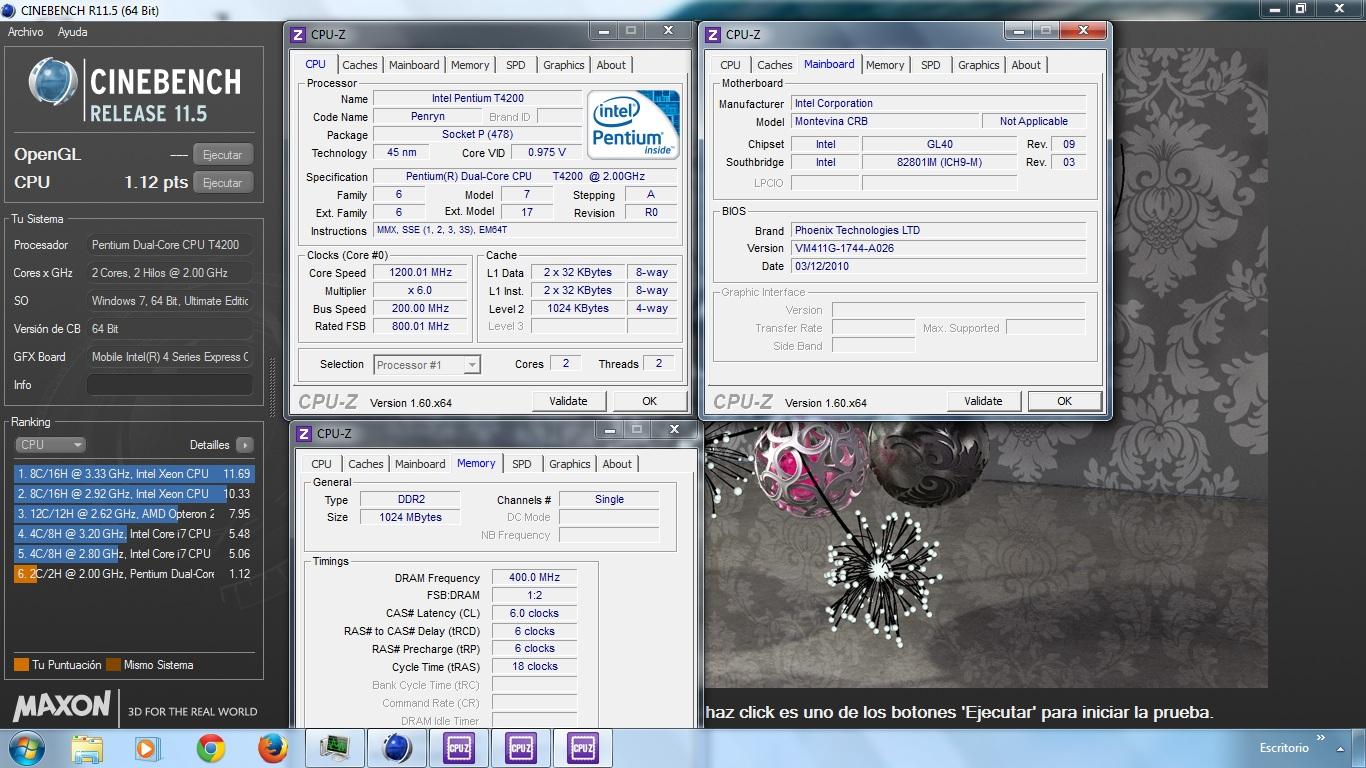Viewport: 1366px width, 768px height.
Task: Click the Z icon of the CPU-Z CPU-tab window
Action: pyautogui.click(x=298, y=34)
